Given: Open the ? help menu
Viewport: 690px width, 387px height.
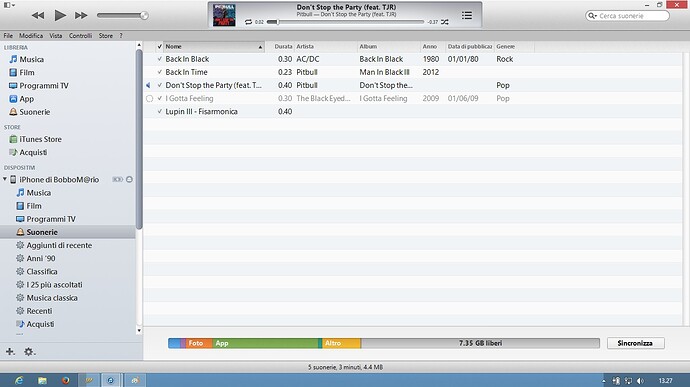Looking at the screenshot, I should click(121, 36).
